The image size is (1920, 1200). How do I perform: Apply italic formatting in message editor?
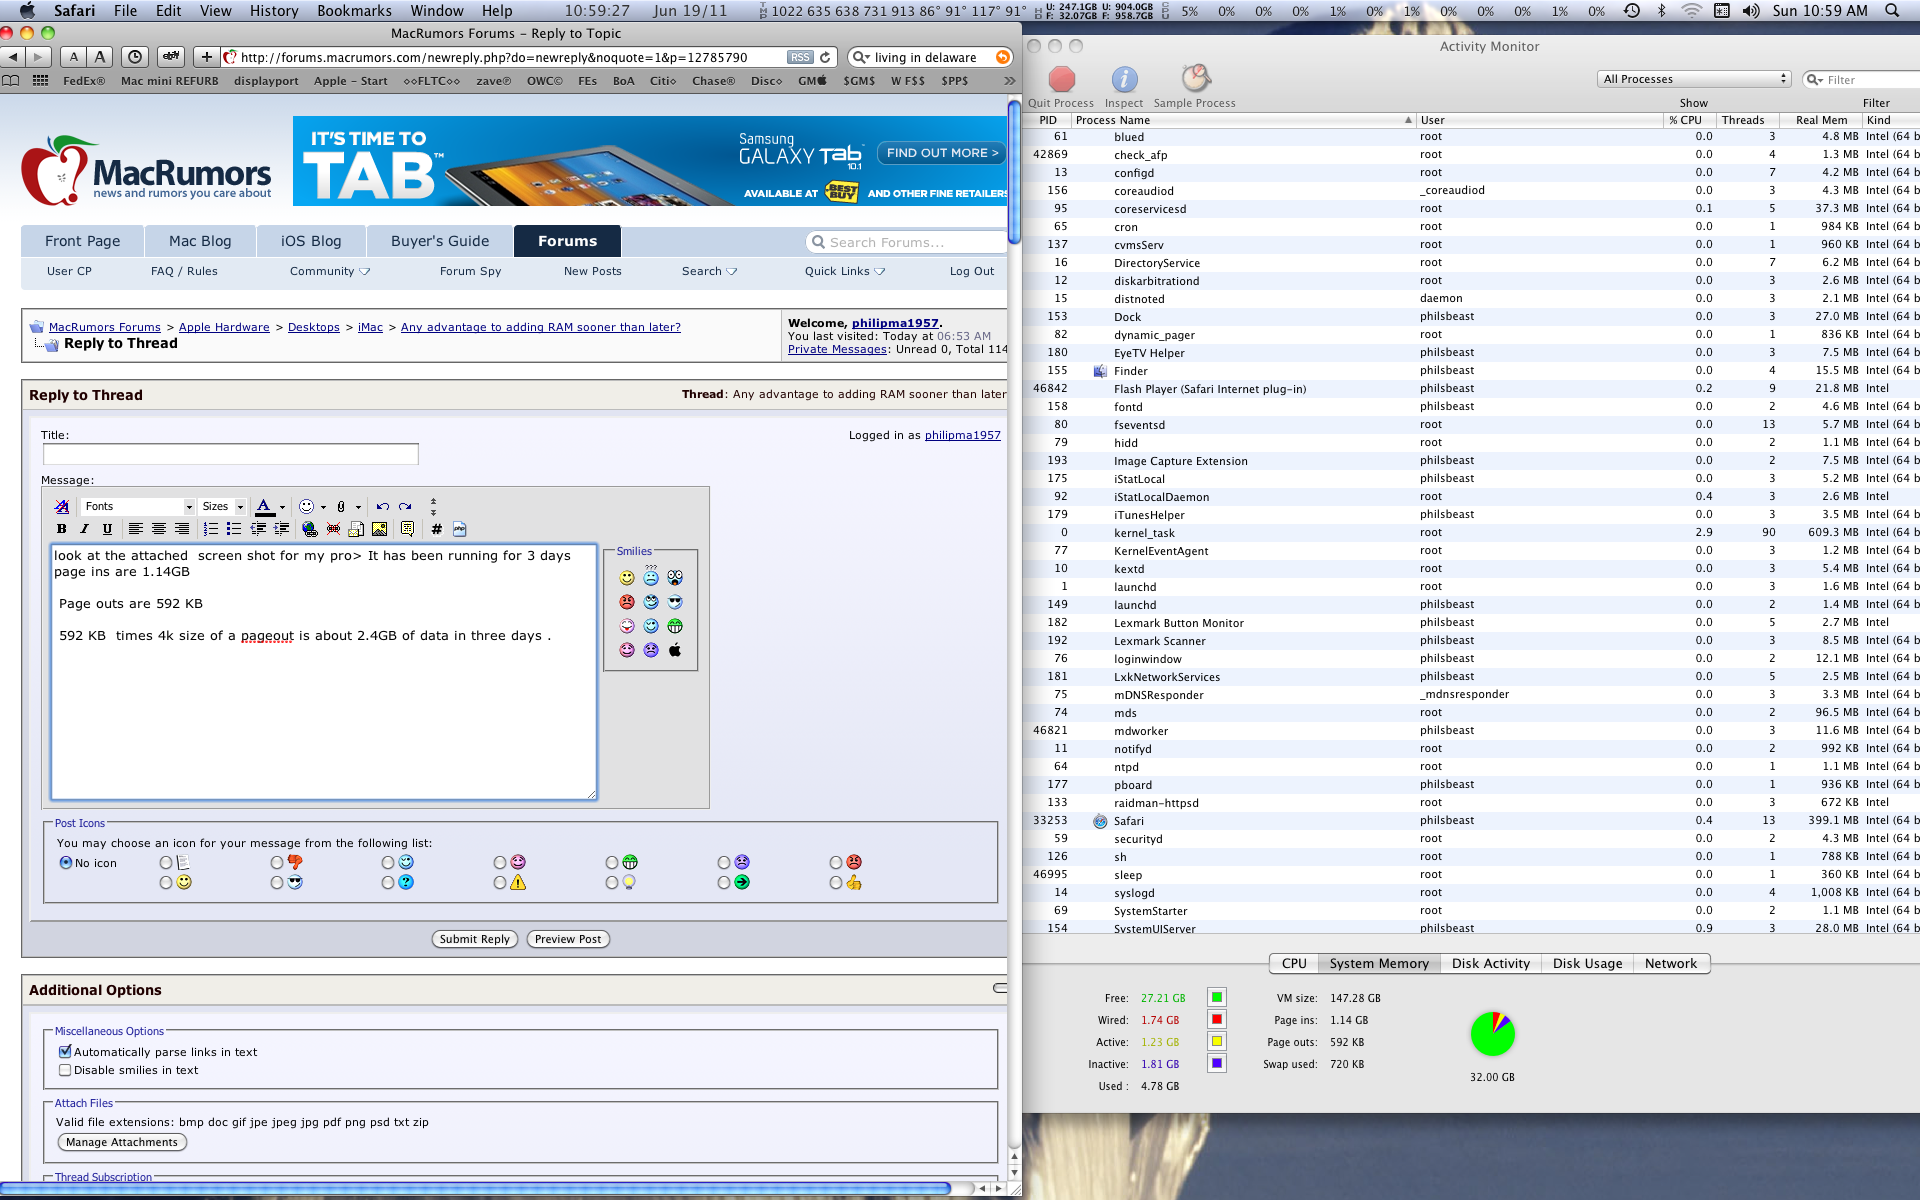tap(85, 529)
